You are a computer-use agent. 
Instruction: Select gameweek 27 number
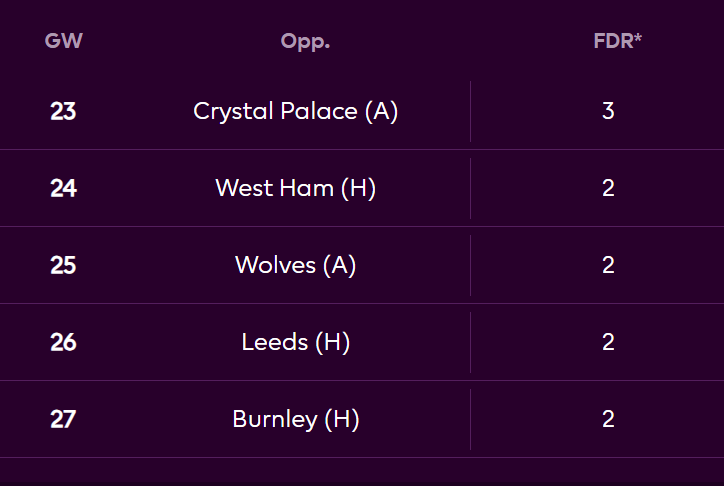(63, 419)
